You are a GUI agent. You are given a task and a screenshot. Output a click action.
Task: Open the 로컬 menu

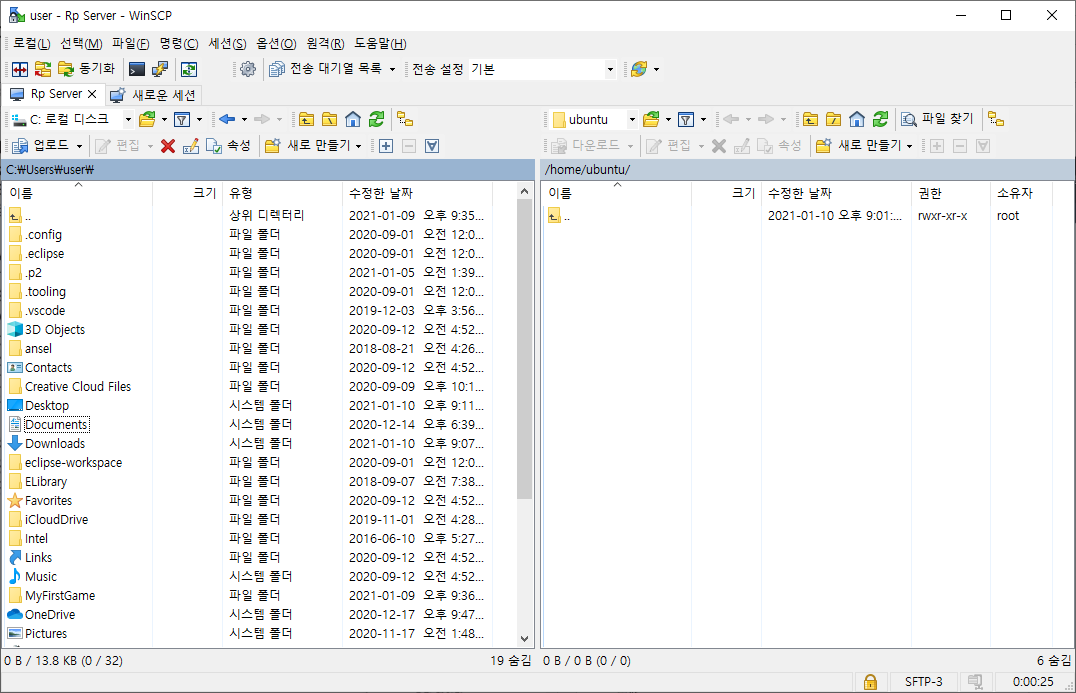point(32,44)
